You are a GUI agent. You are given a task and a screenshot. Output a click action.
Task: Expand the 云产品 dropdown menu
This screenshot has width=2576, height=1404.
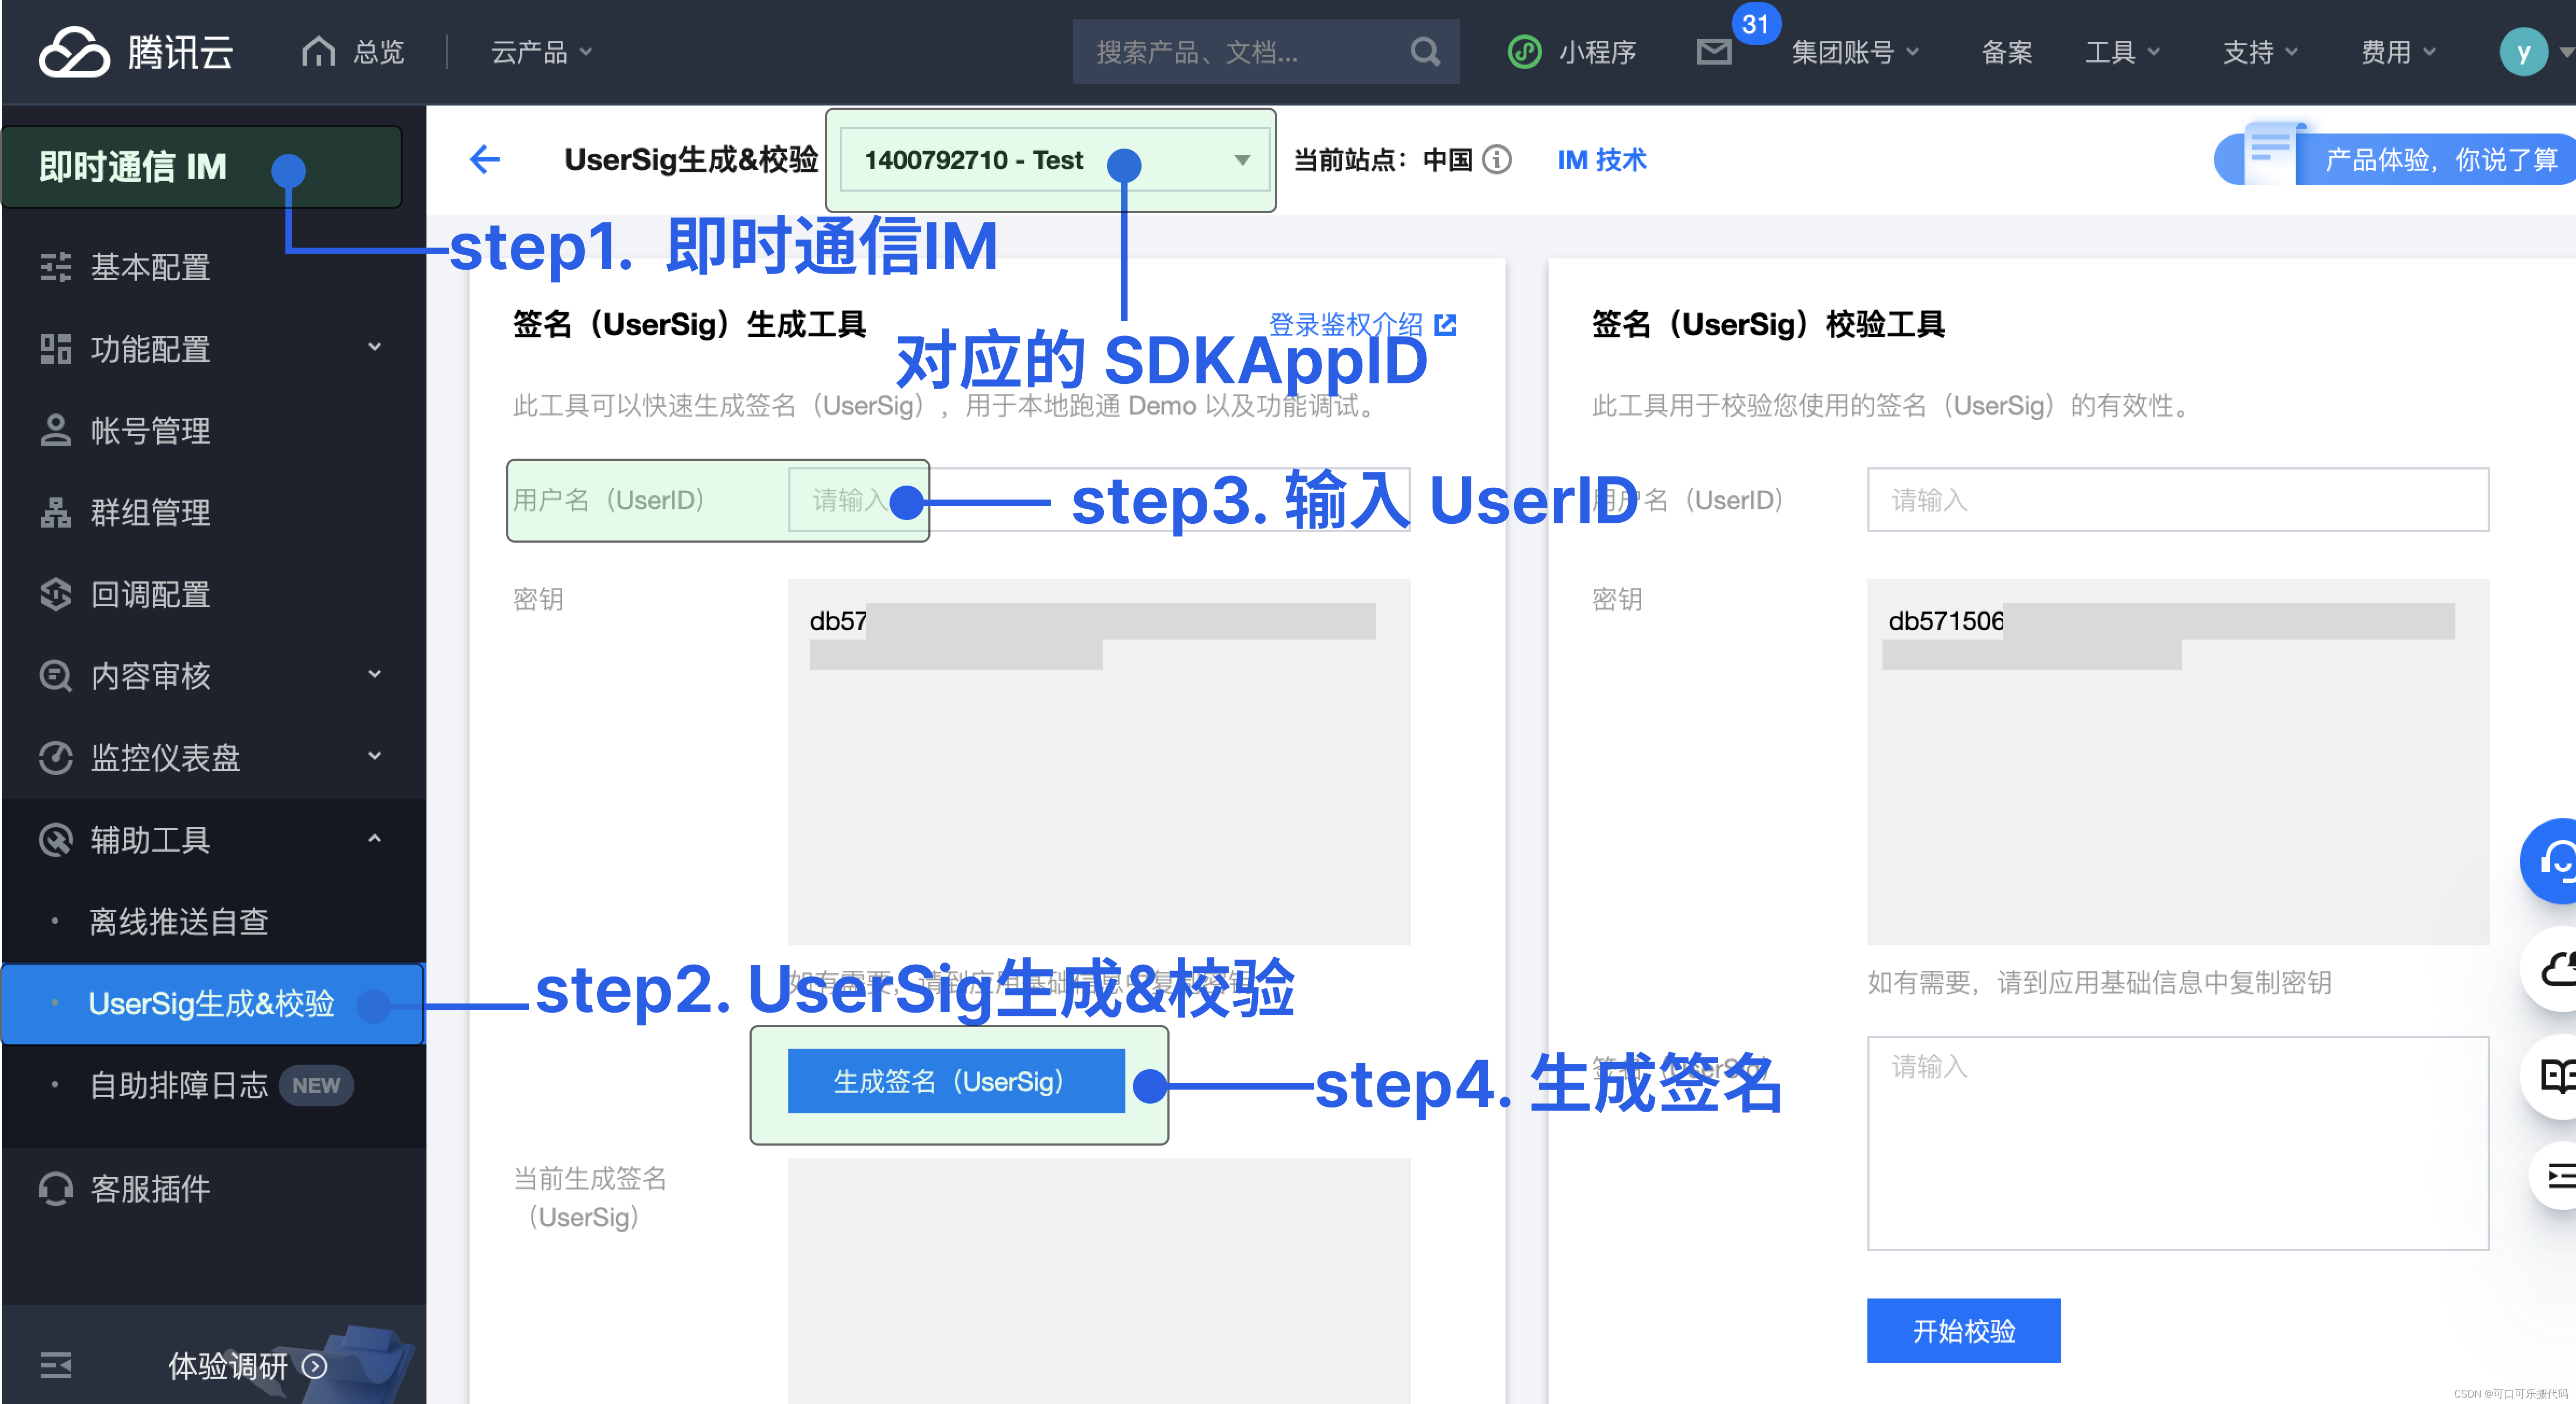[536, 50]
